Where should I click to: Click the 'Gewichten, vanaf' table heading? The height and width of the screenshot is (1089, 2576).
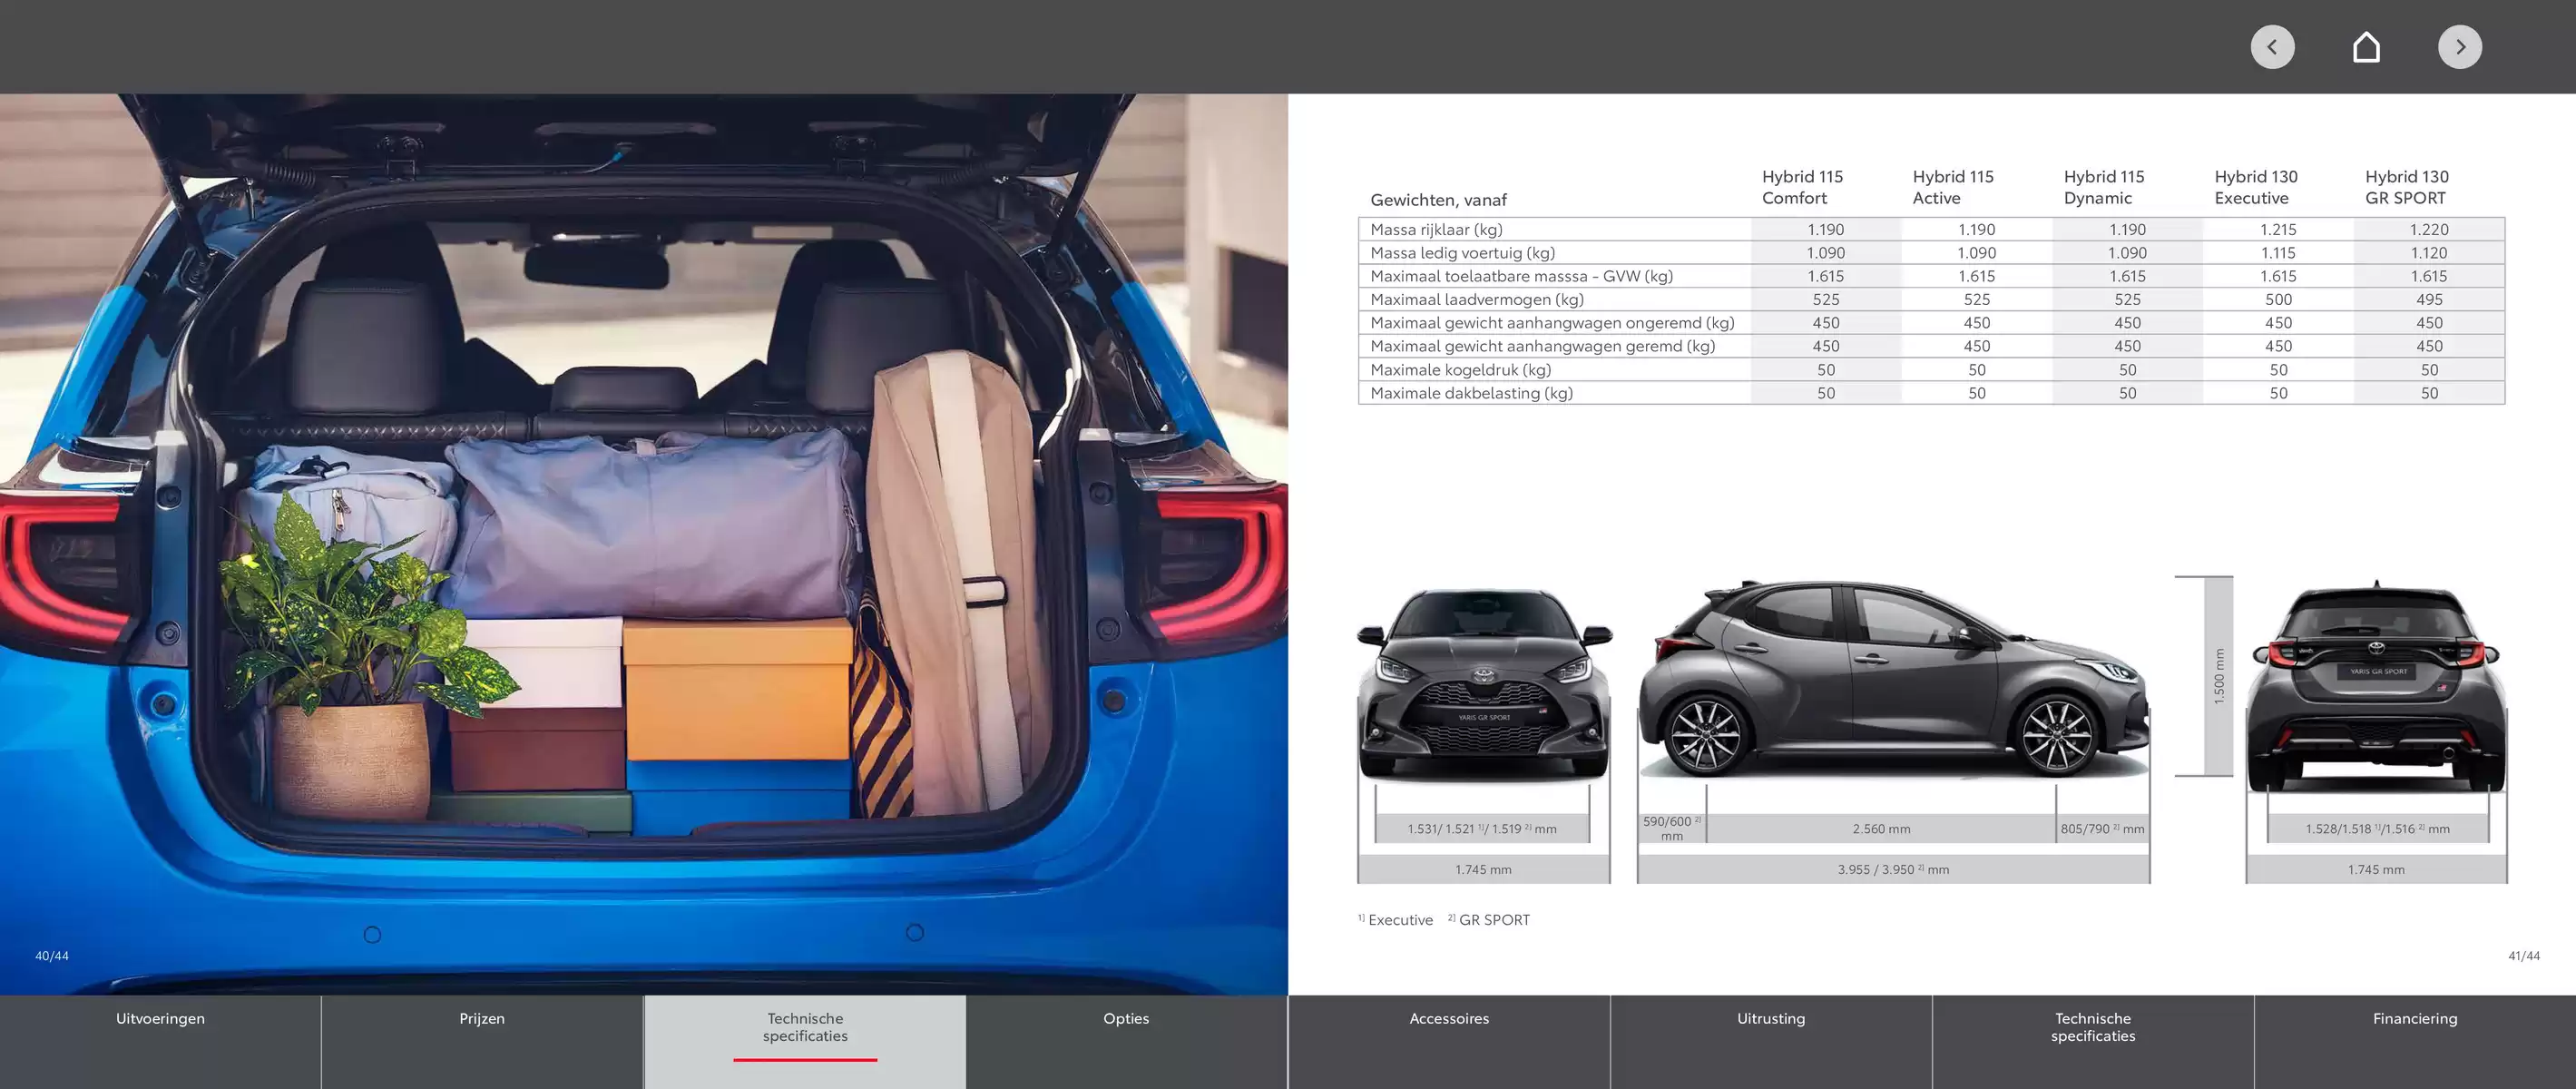tap(1438, 200)
